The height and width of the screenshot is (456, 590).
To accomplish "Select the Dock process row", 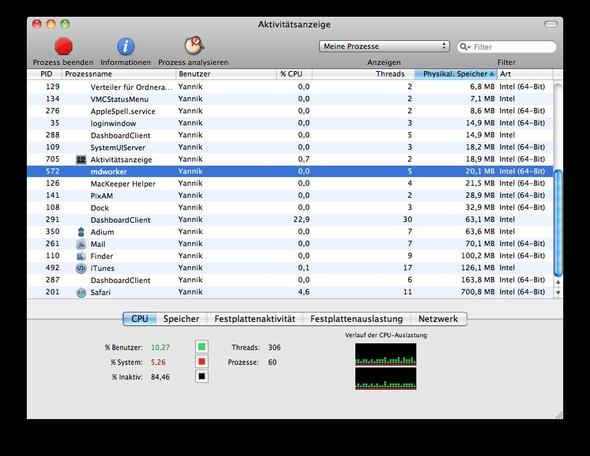I will pyautogui.click(x=290, y=208).
